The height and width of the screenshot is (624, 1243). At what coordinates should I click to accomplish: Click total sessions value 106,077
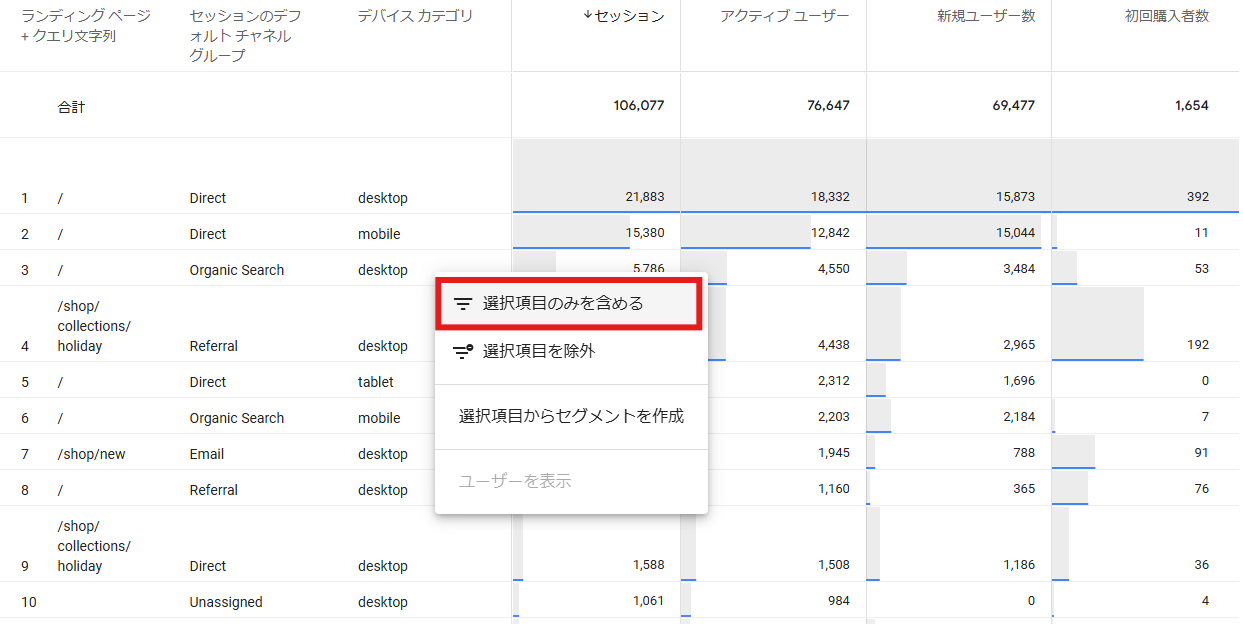click(x=638, y=105)
